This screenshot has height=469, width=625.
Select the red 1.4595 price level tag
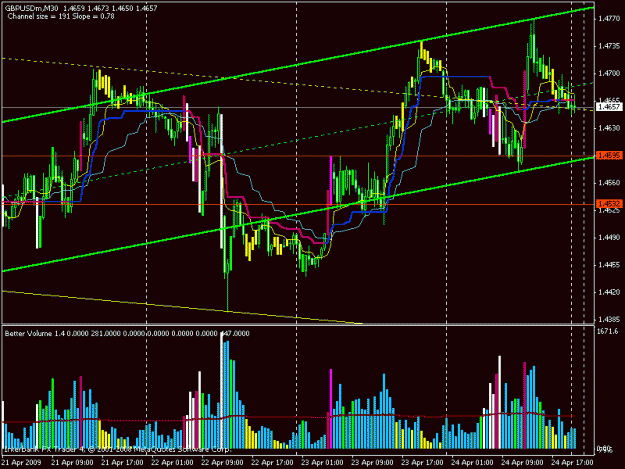click(x=609, y=155)
